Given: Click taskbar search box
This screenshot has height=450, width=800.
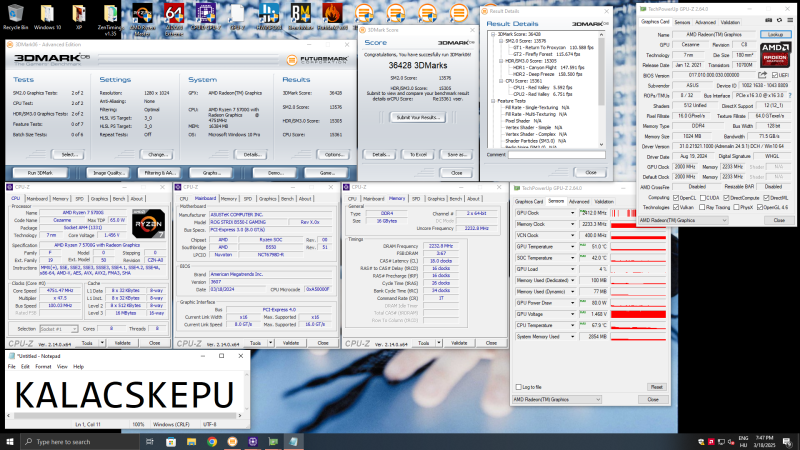Looking at the screenshot, I should (x=80, y=441).
